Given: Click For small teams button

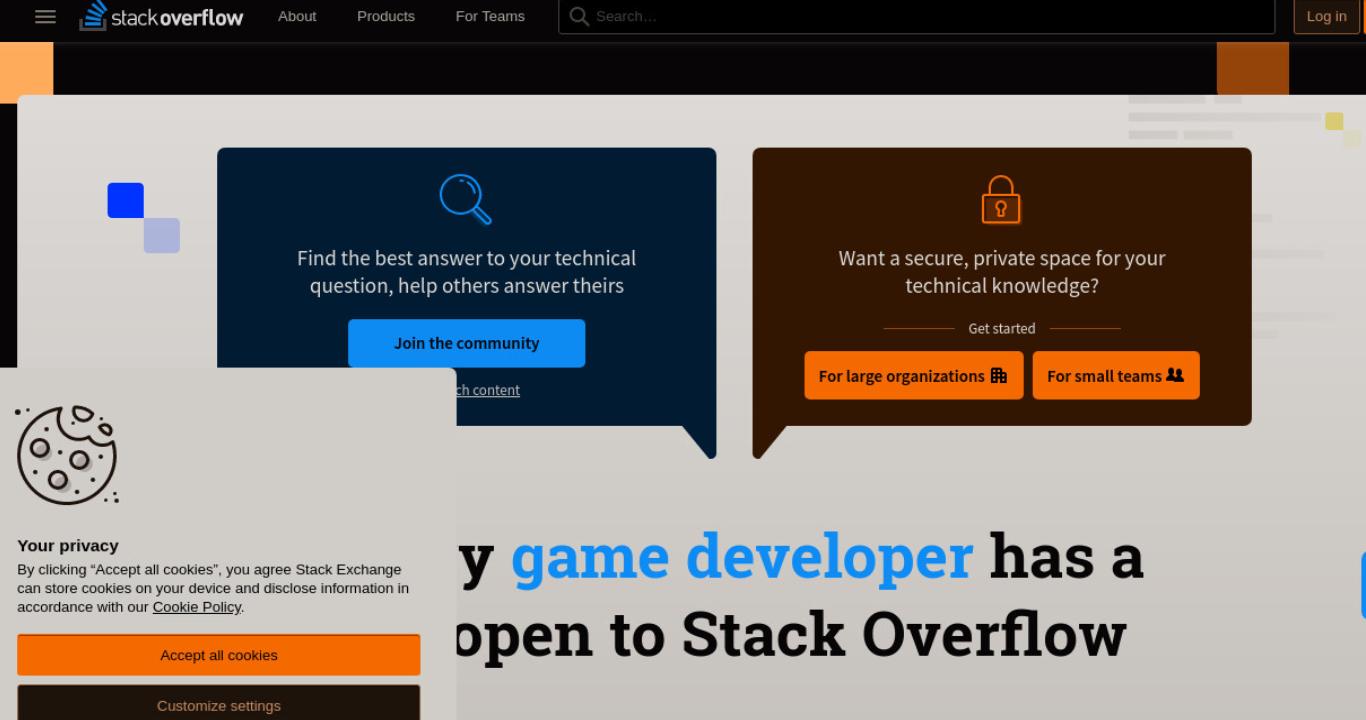Looking at the screenshot, I should [x=1116, y=376].
